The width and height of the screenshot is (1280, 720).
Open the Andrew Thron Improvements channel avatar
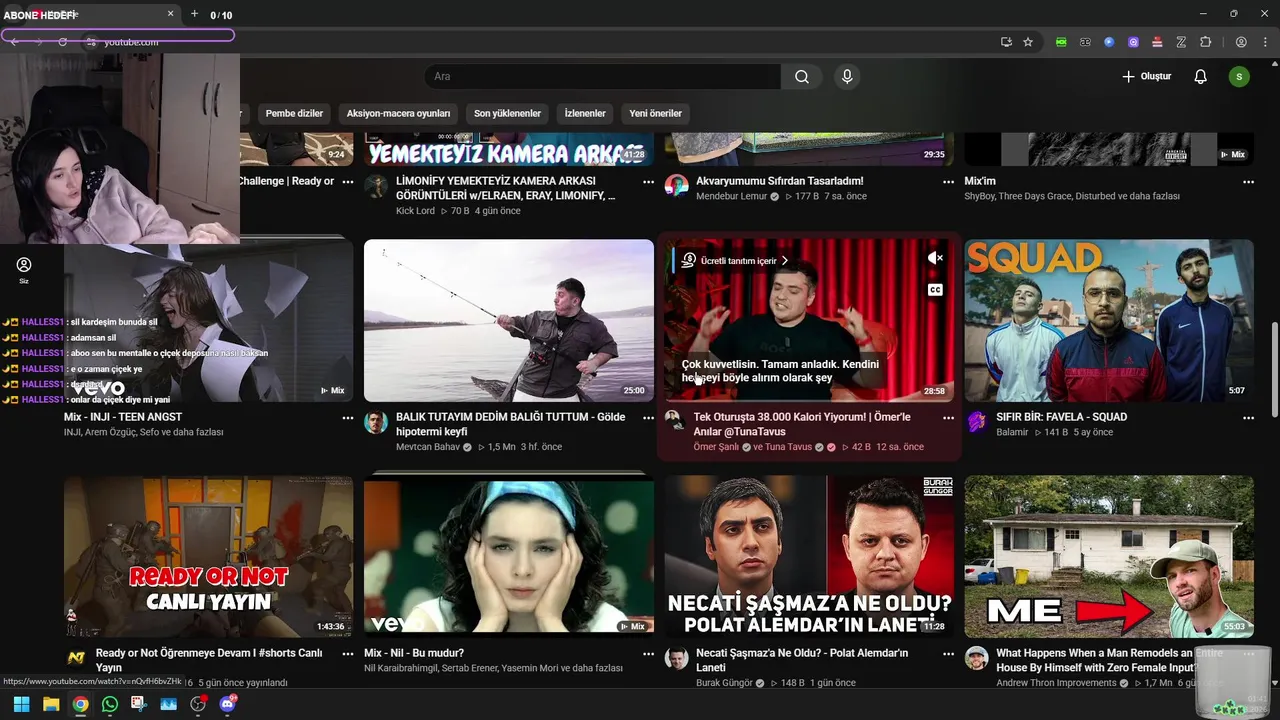[976, 658]
